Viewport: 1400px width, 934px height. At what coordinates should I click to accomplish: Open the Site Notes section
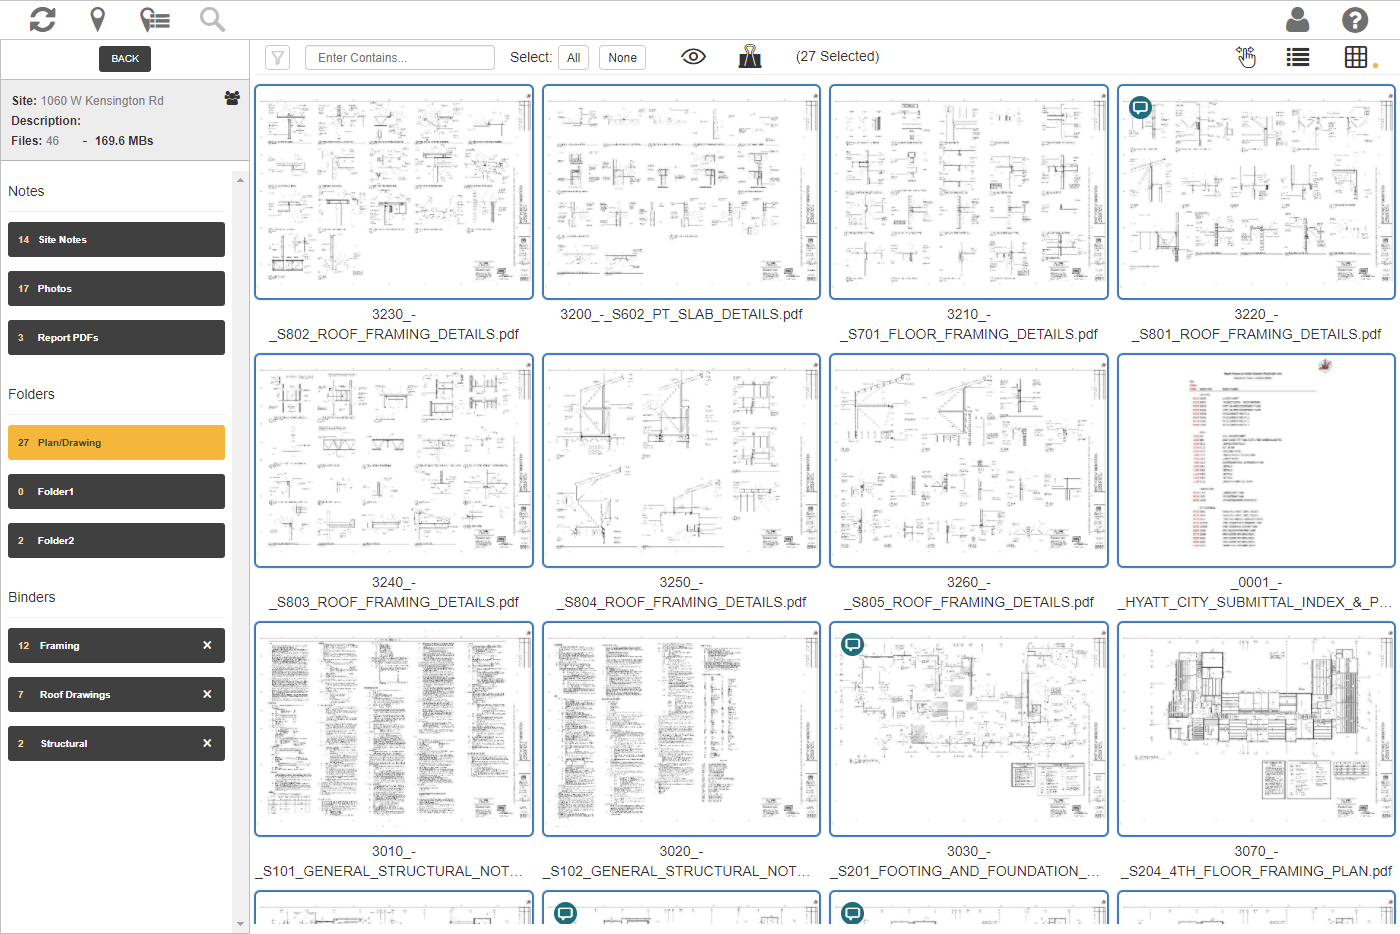point(116,240)
